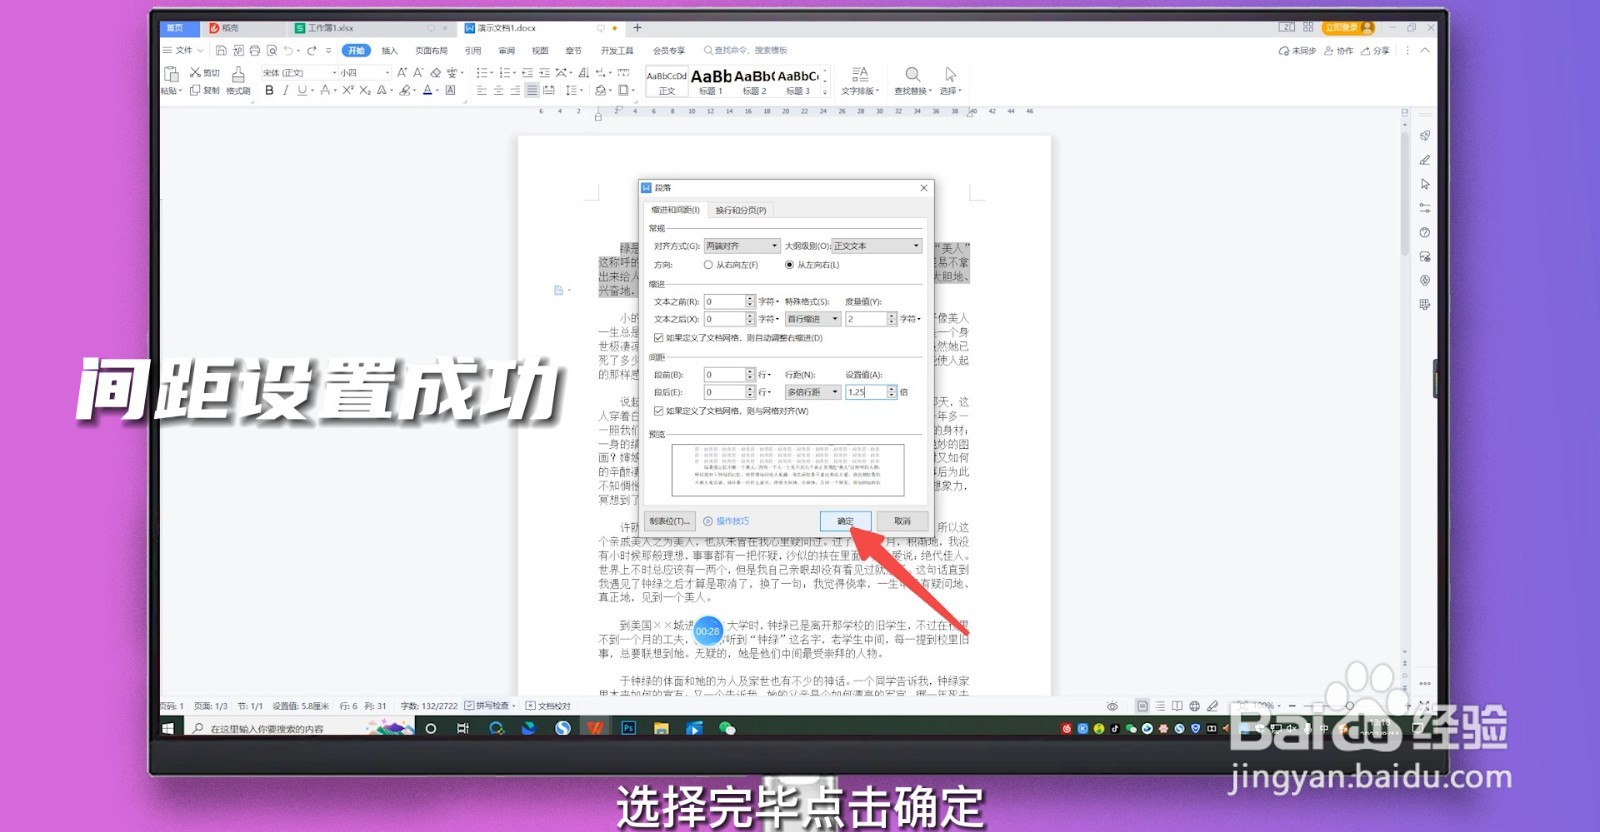The image size is (1600, 832).
Task: Click the Print icon in quick toolbar
Action: click(254, 50)
